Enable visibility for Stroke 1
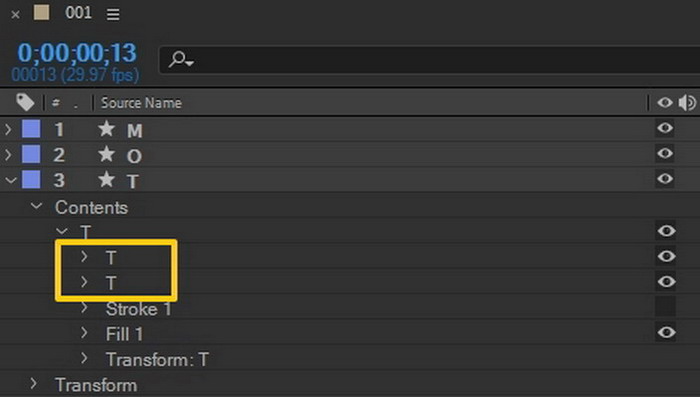 coord(666,307)
